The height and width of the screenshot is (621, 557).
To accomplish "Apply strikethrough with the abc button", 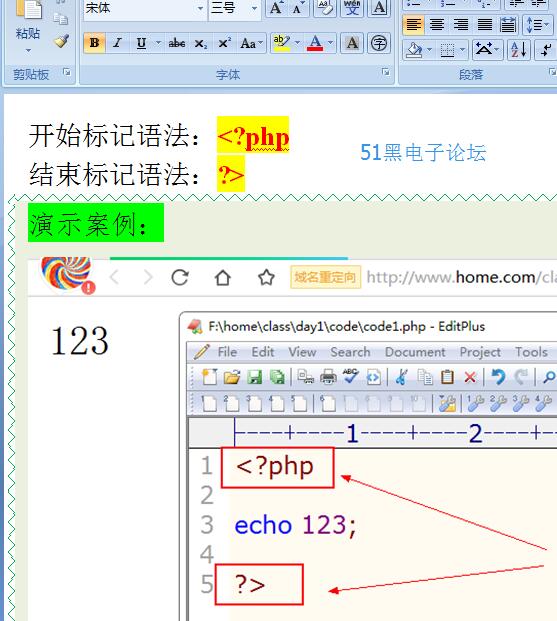I will 177,43.
